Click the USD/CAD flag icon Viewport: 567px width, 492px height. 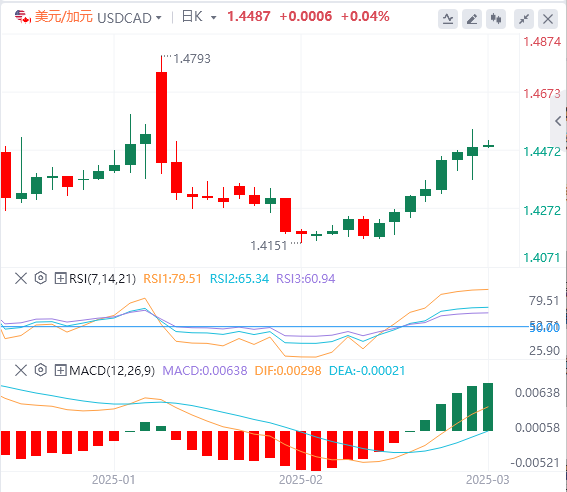(22, 17)
